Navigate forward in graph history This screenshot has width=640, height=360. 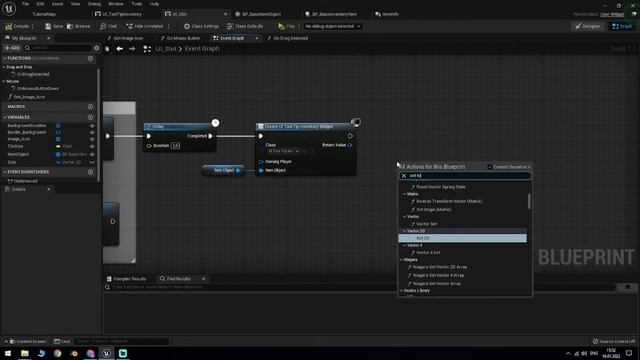132,49
